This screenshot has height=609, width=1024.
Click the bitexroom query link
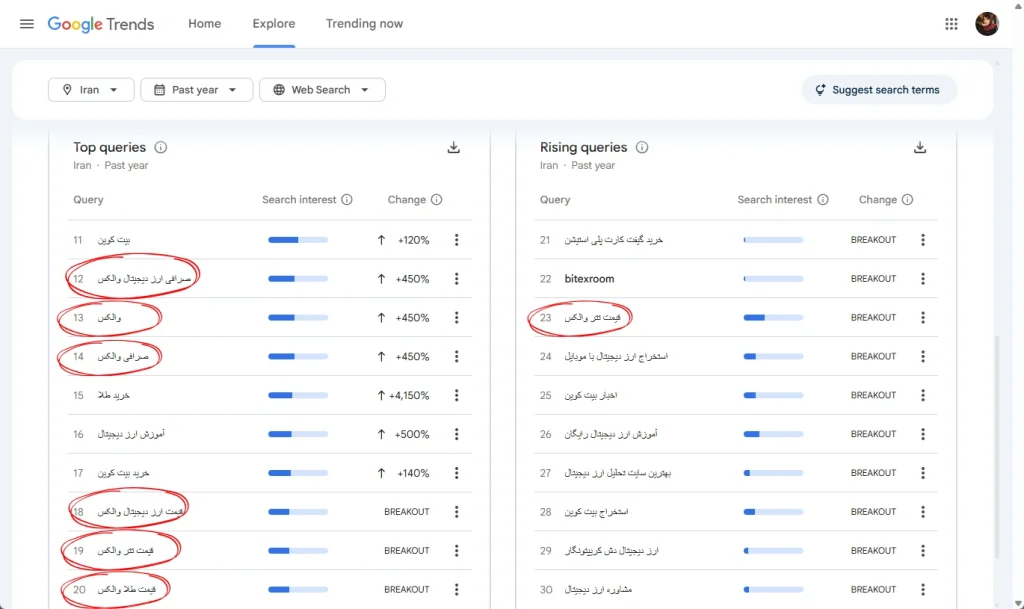pyautogui.click(x=589, y=279)
